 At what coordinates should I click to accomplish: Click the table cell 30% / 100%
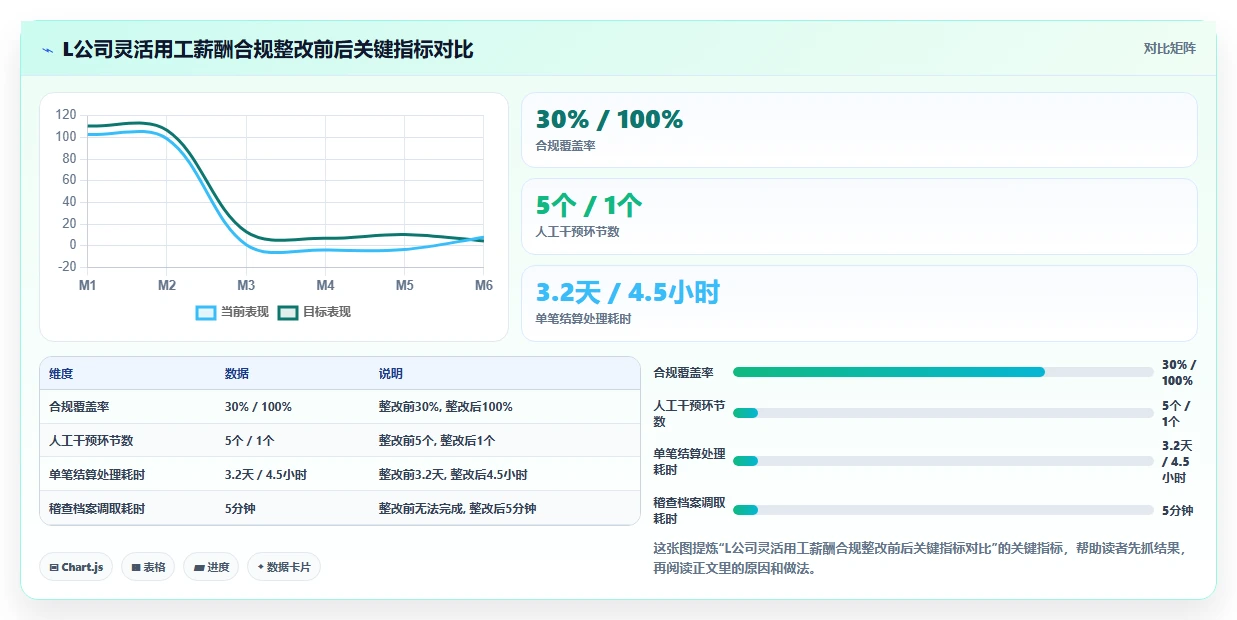point(258,407)
